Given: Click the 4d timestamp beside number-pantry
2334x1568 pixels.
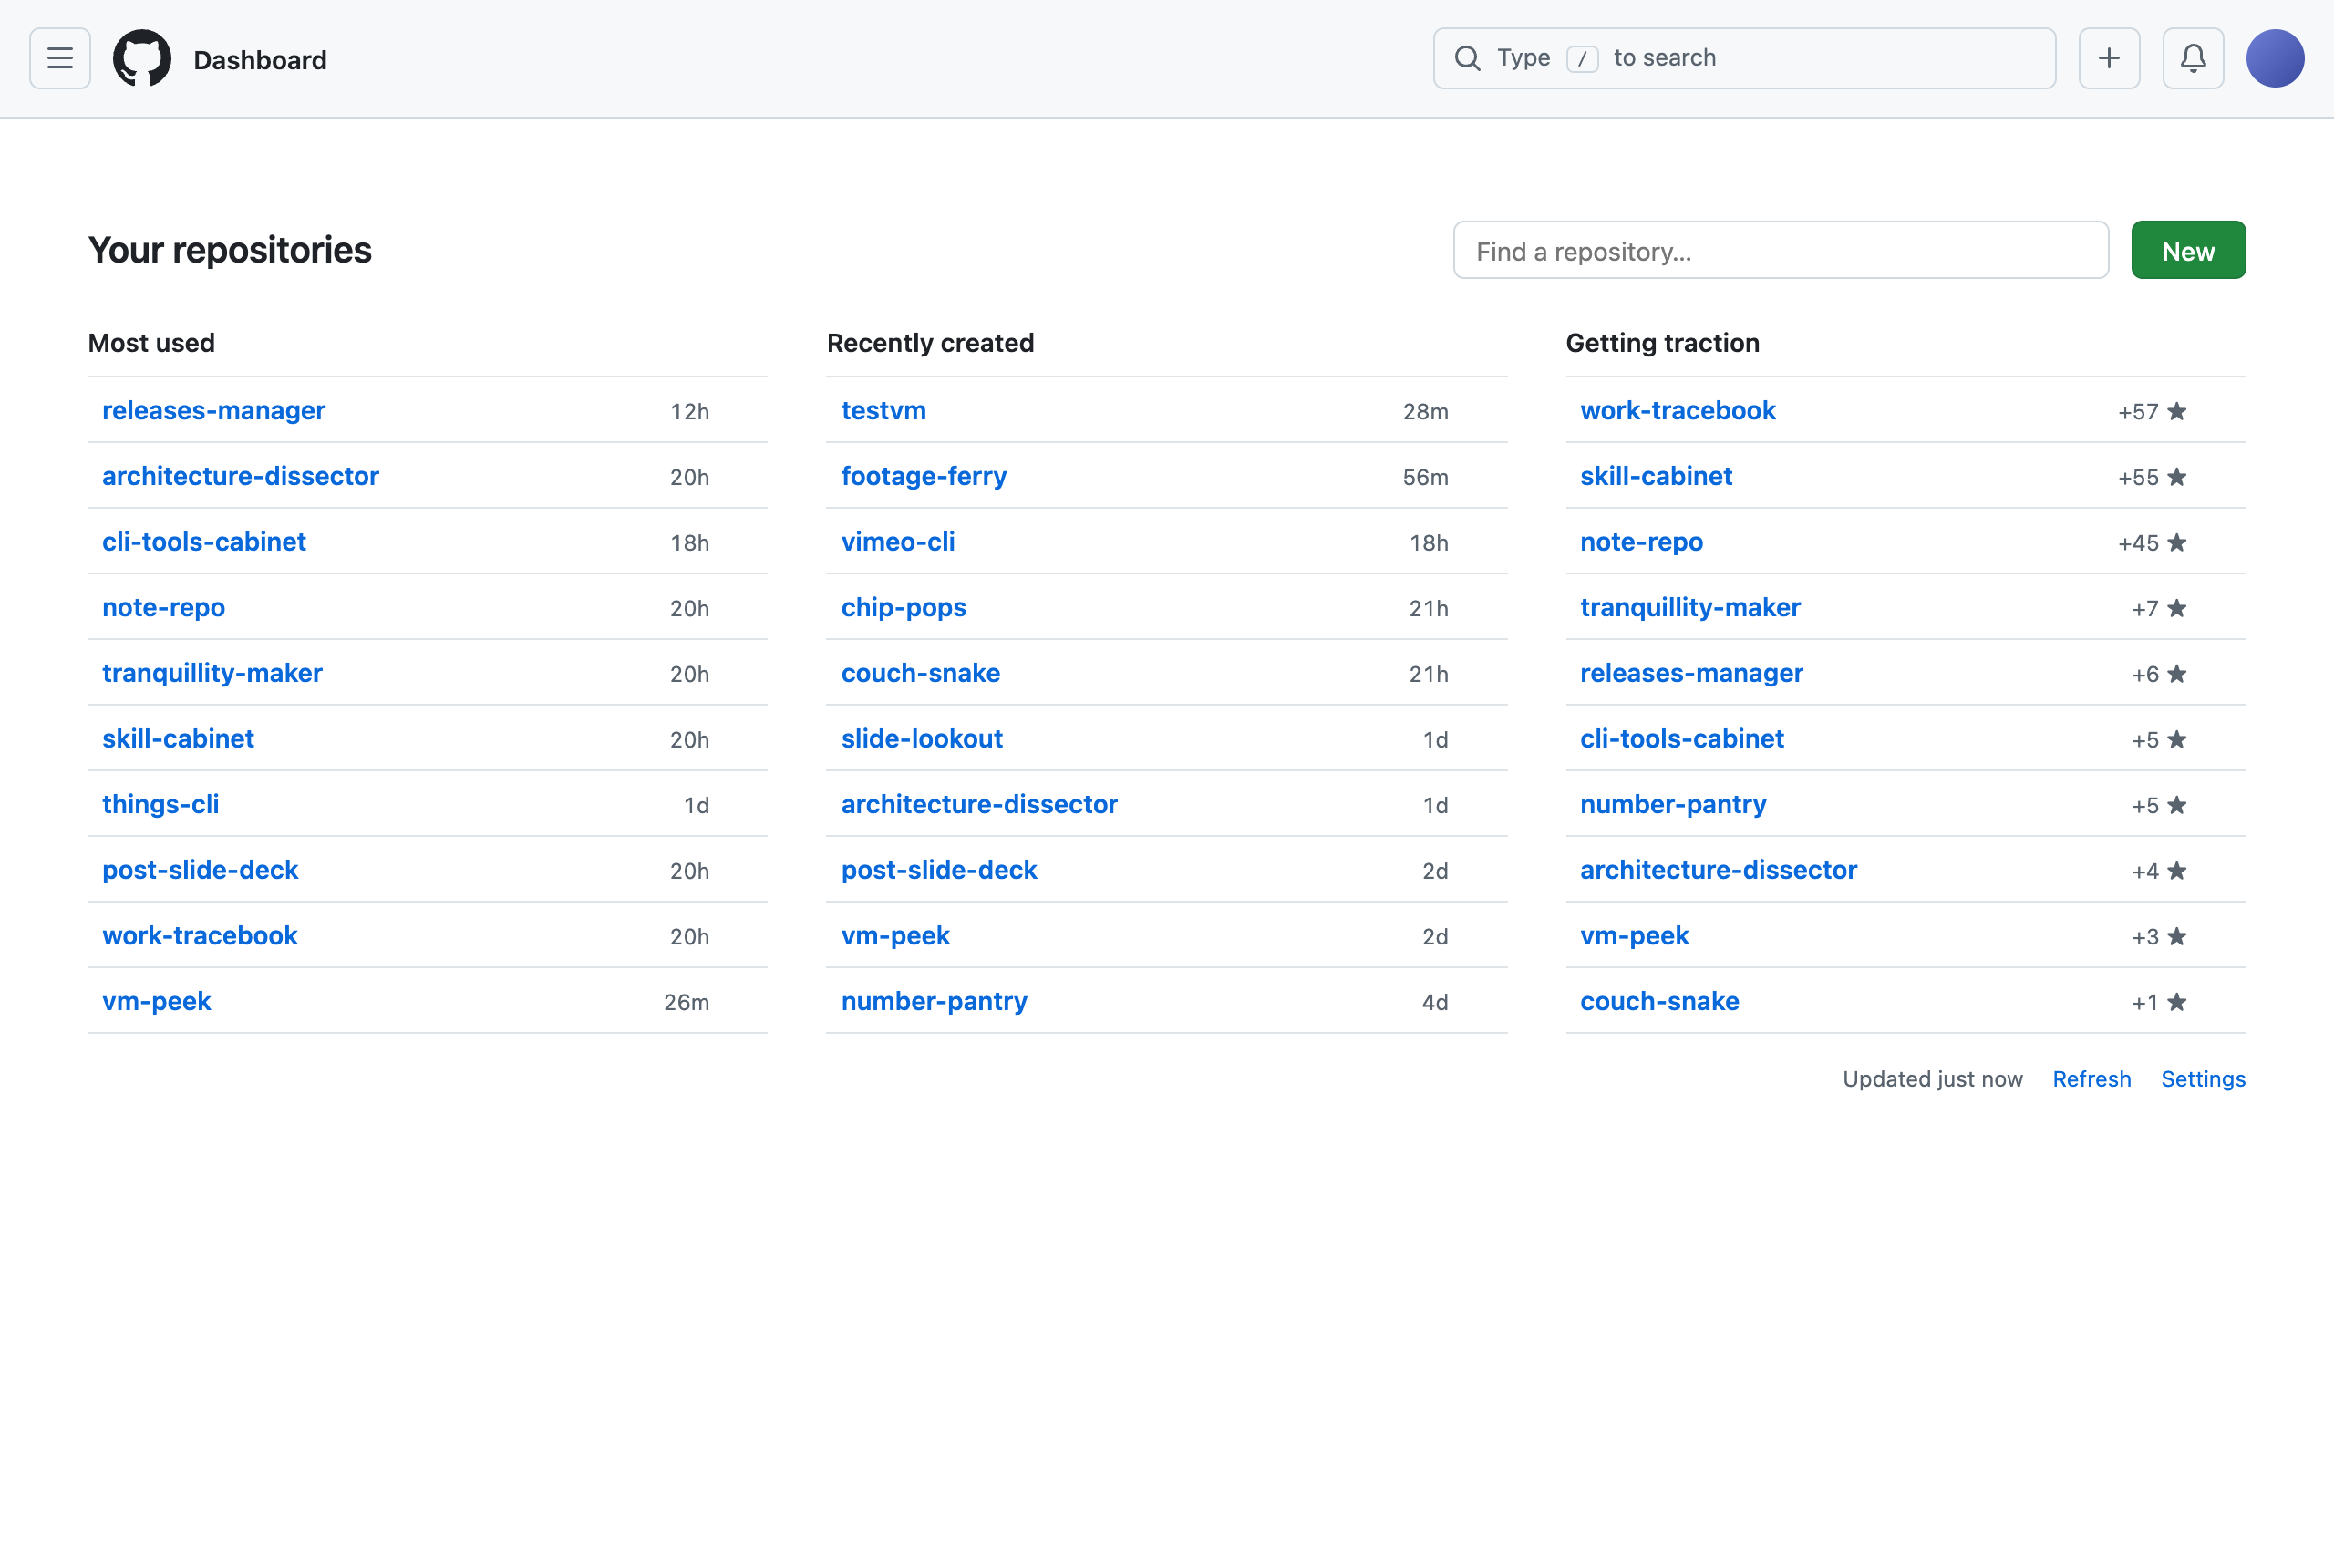Looking at the screenshot, I should pos(1435,1002).
